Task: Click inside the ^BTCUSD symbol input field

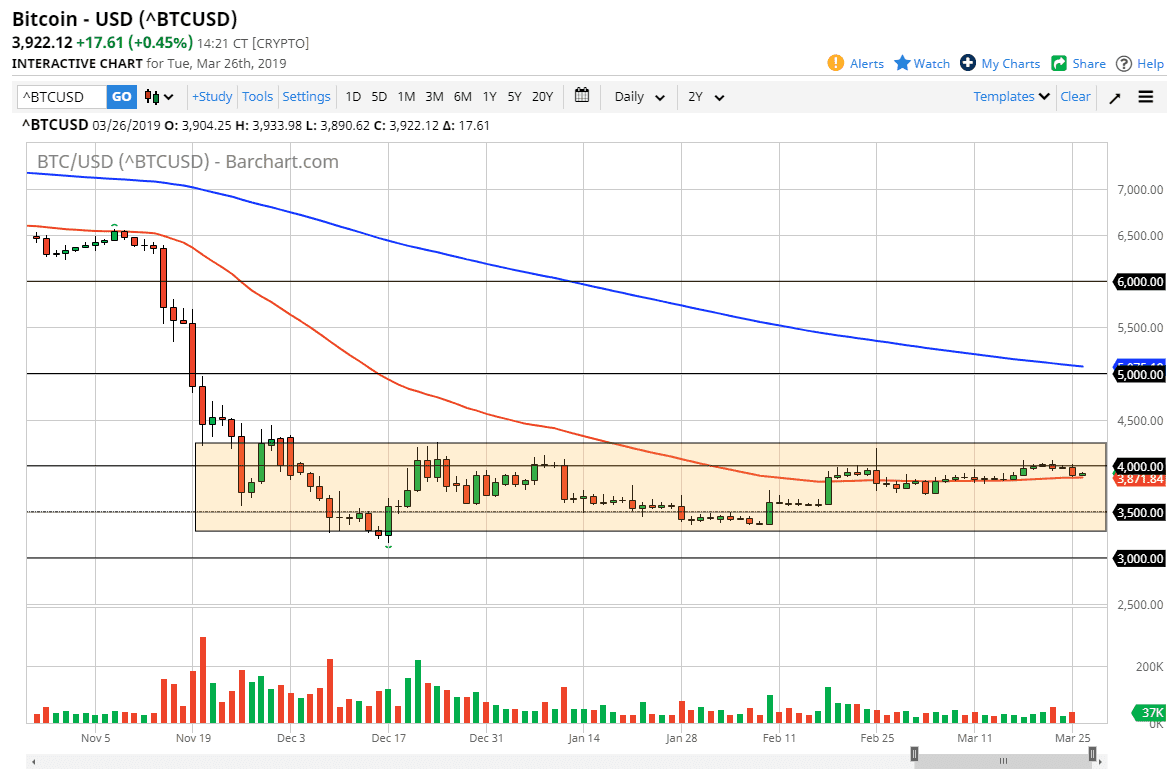Action: point(60,96)
